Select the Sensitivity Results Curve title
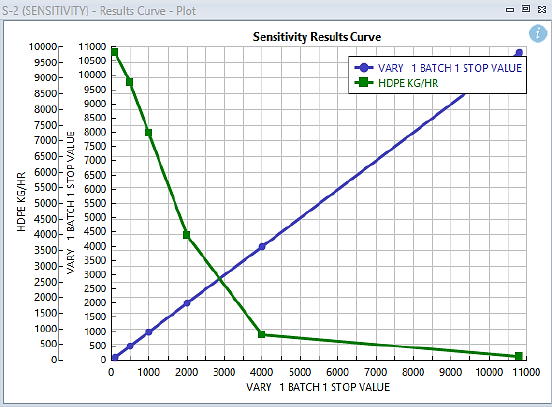 [317, 37]
